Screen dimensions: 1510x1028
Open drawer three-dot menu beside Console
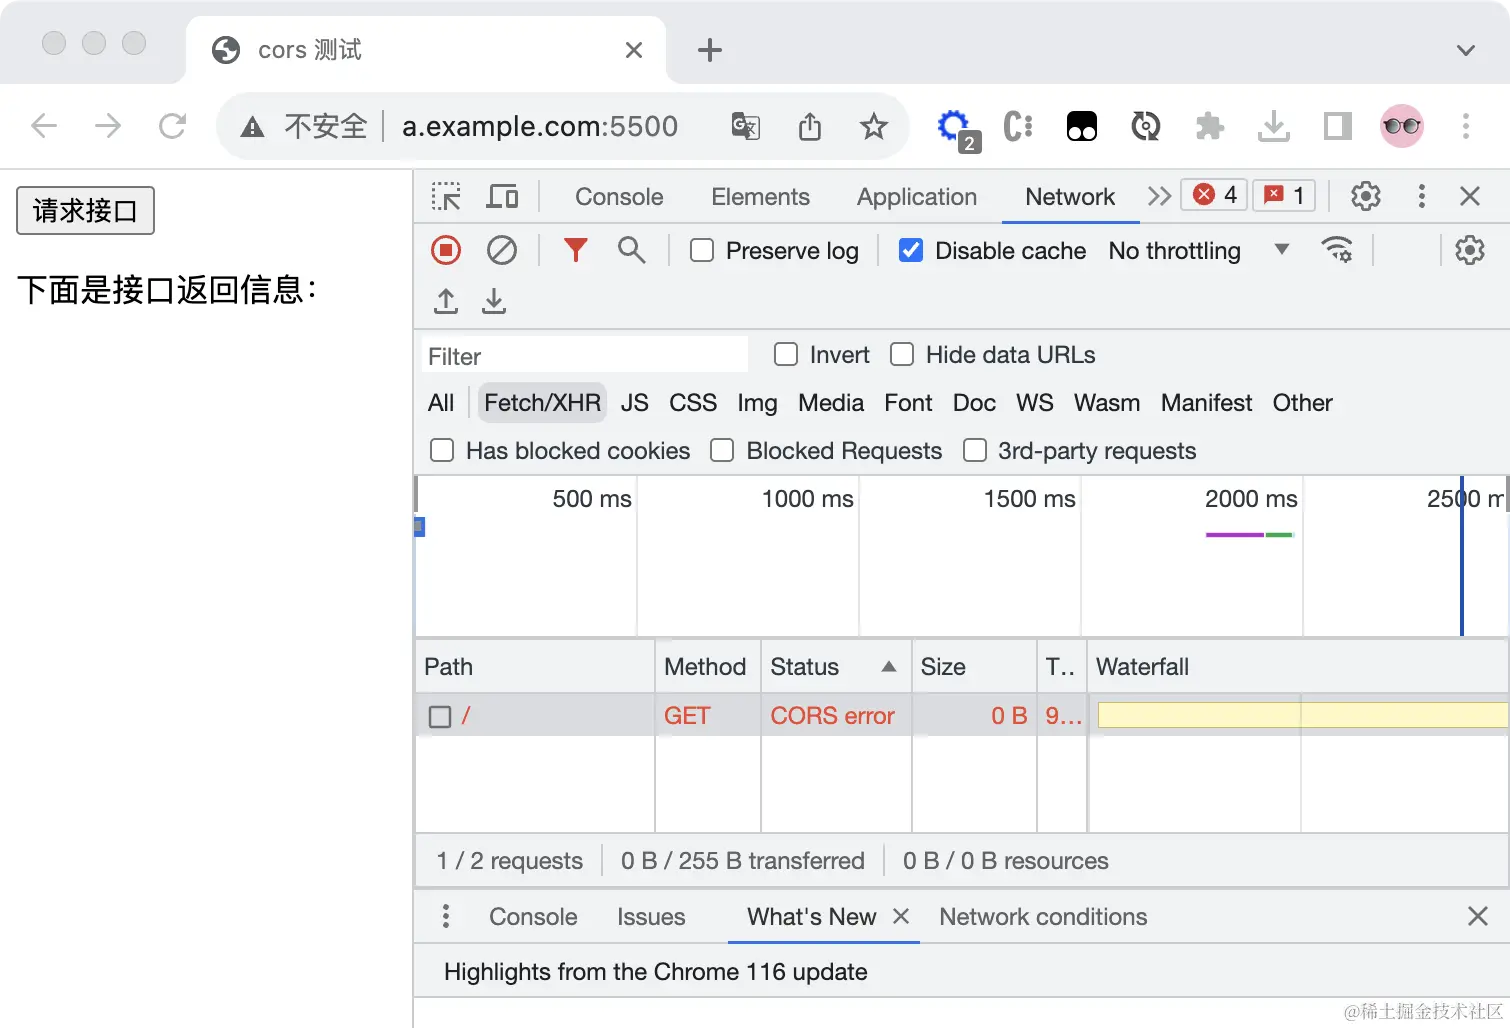pos(446,916)
